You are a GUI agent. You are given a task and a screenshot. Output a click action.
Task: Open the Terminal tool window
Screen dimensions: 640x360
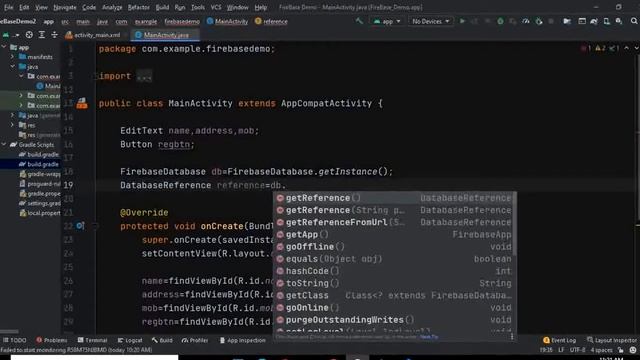click(x=92, y=340)
